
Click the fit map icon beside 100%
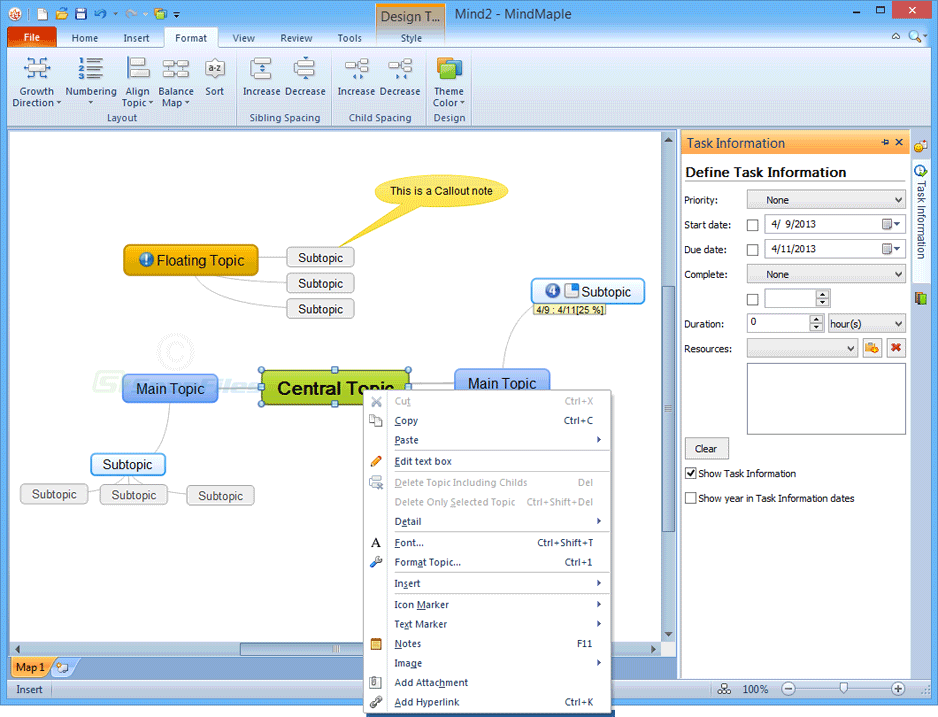pos(724,689)
